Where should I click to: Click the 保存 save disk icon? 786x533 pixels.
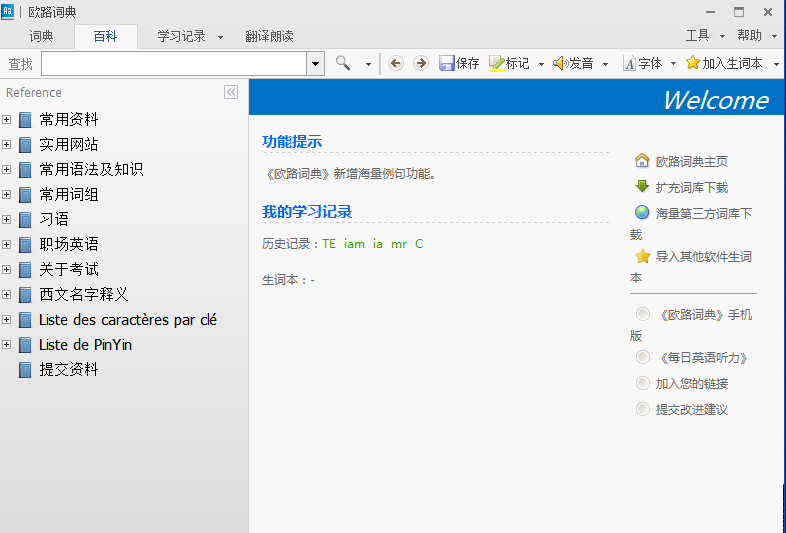pyautogui.click(x=446, y=63)
